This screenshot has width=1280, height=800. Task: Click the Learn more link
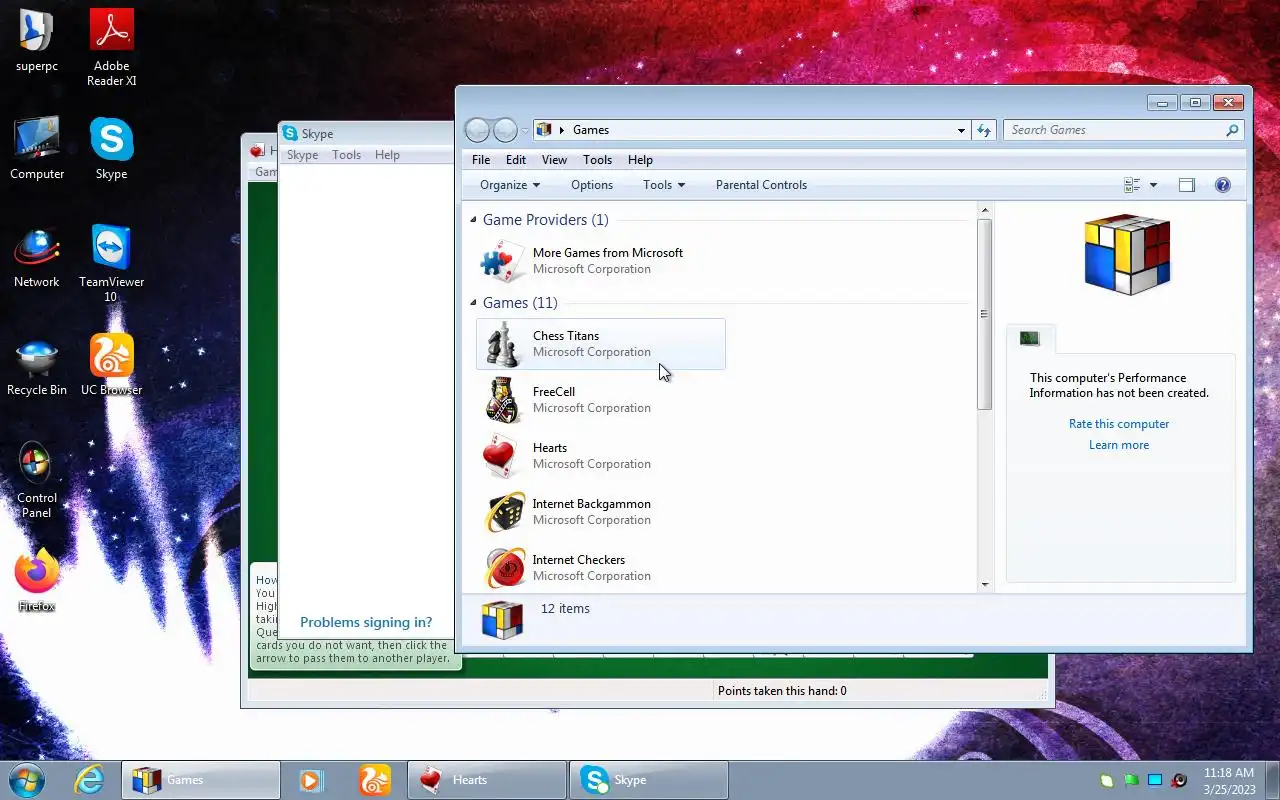pos(1119,445)
